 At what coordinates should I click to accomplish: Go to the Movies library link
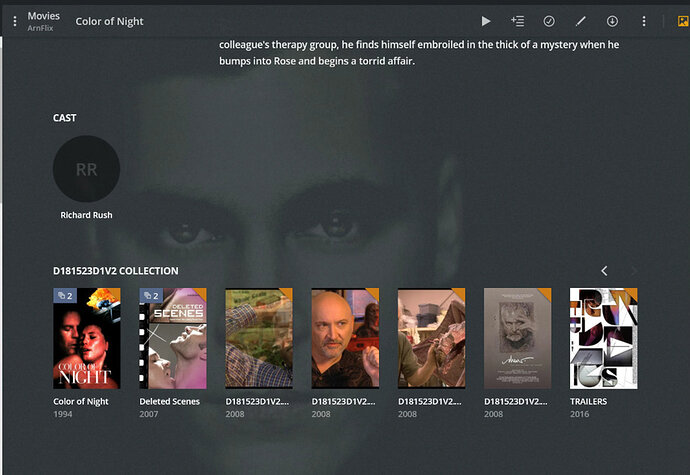44,16
